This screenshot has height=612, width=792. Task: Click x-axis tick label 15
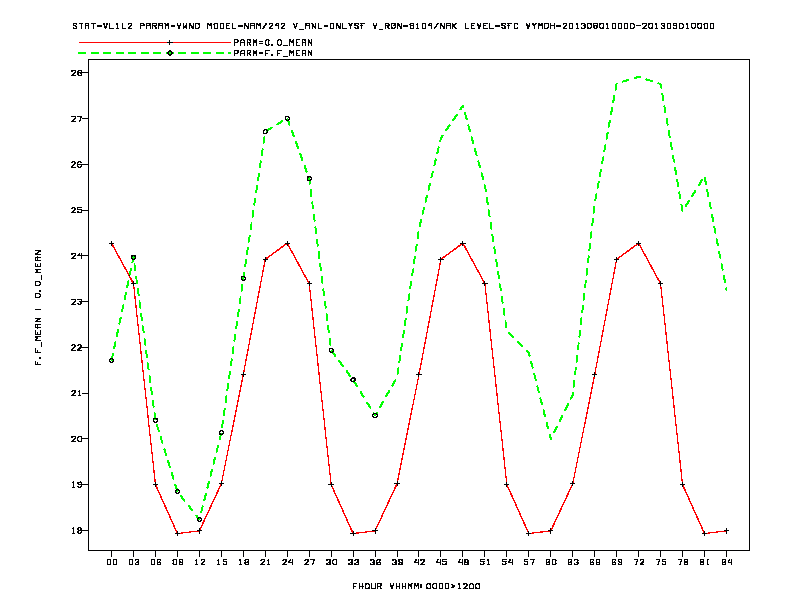[221, 562]
